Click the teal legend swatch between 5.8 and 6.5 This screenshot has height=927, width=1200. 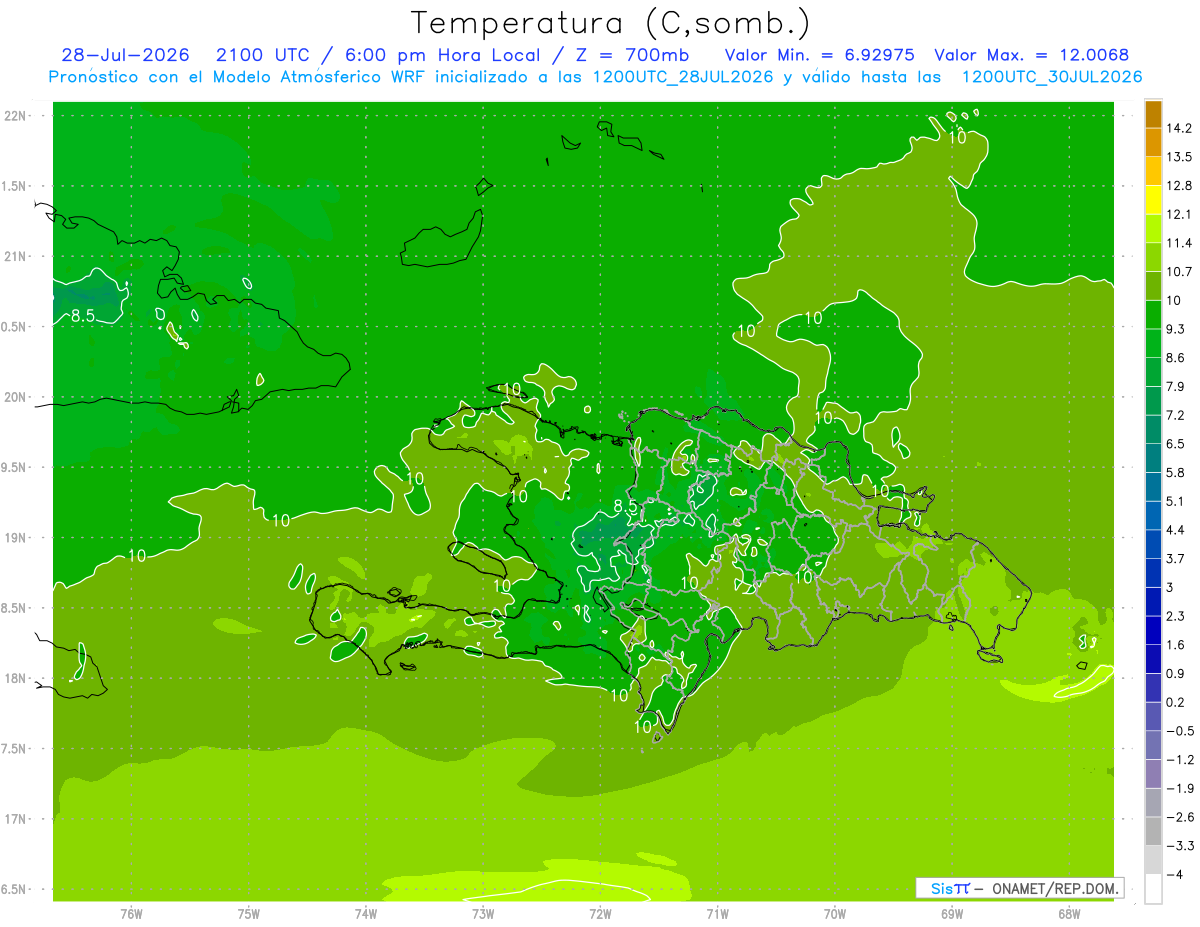coord(1153,458)
